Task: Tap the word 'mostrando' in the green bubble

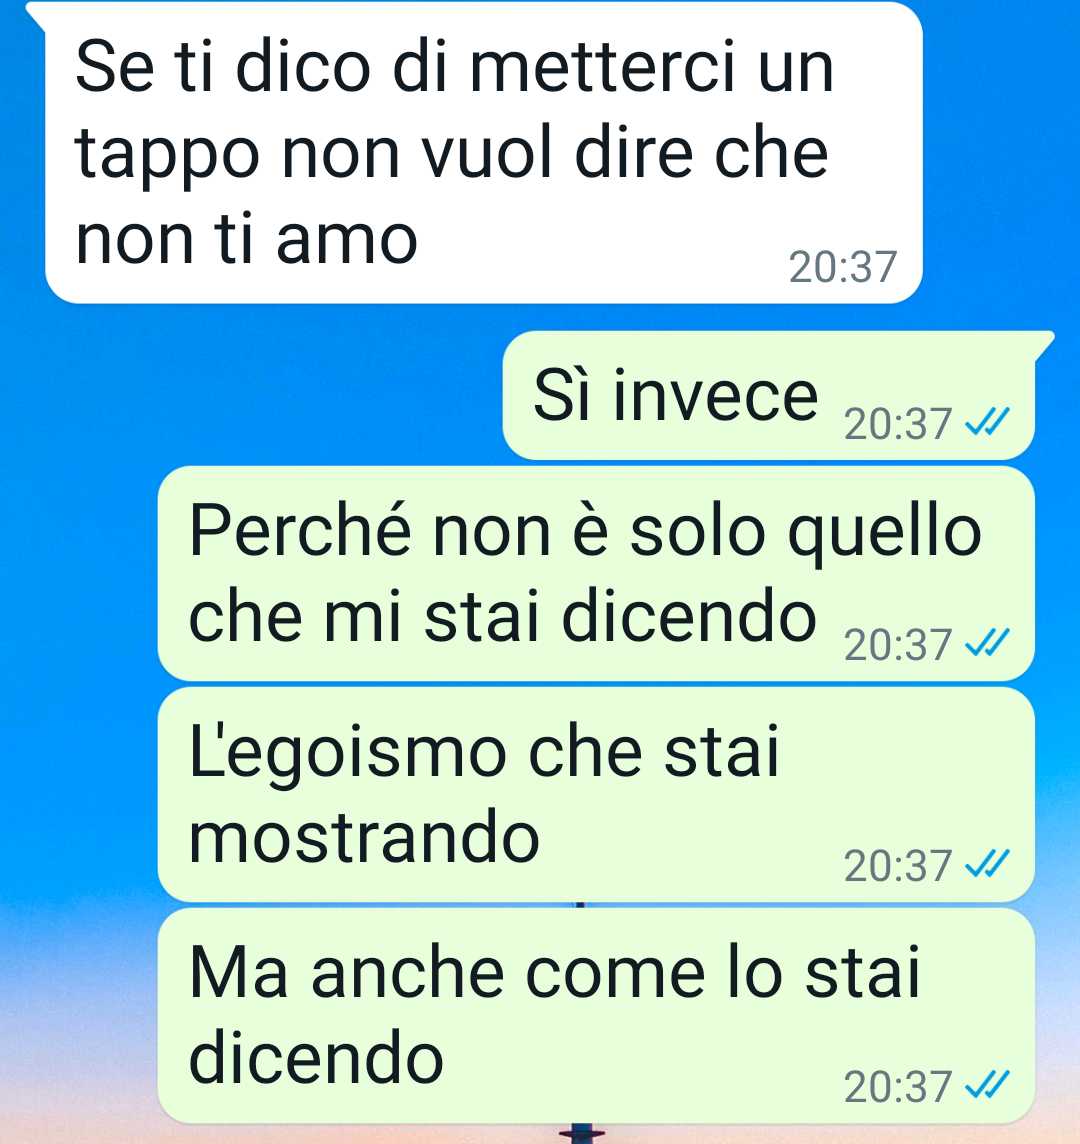Action: 364,837
